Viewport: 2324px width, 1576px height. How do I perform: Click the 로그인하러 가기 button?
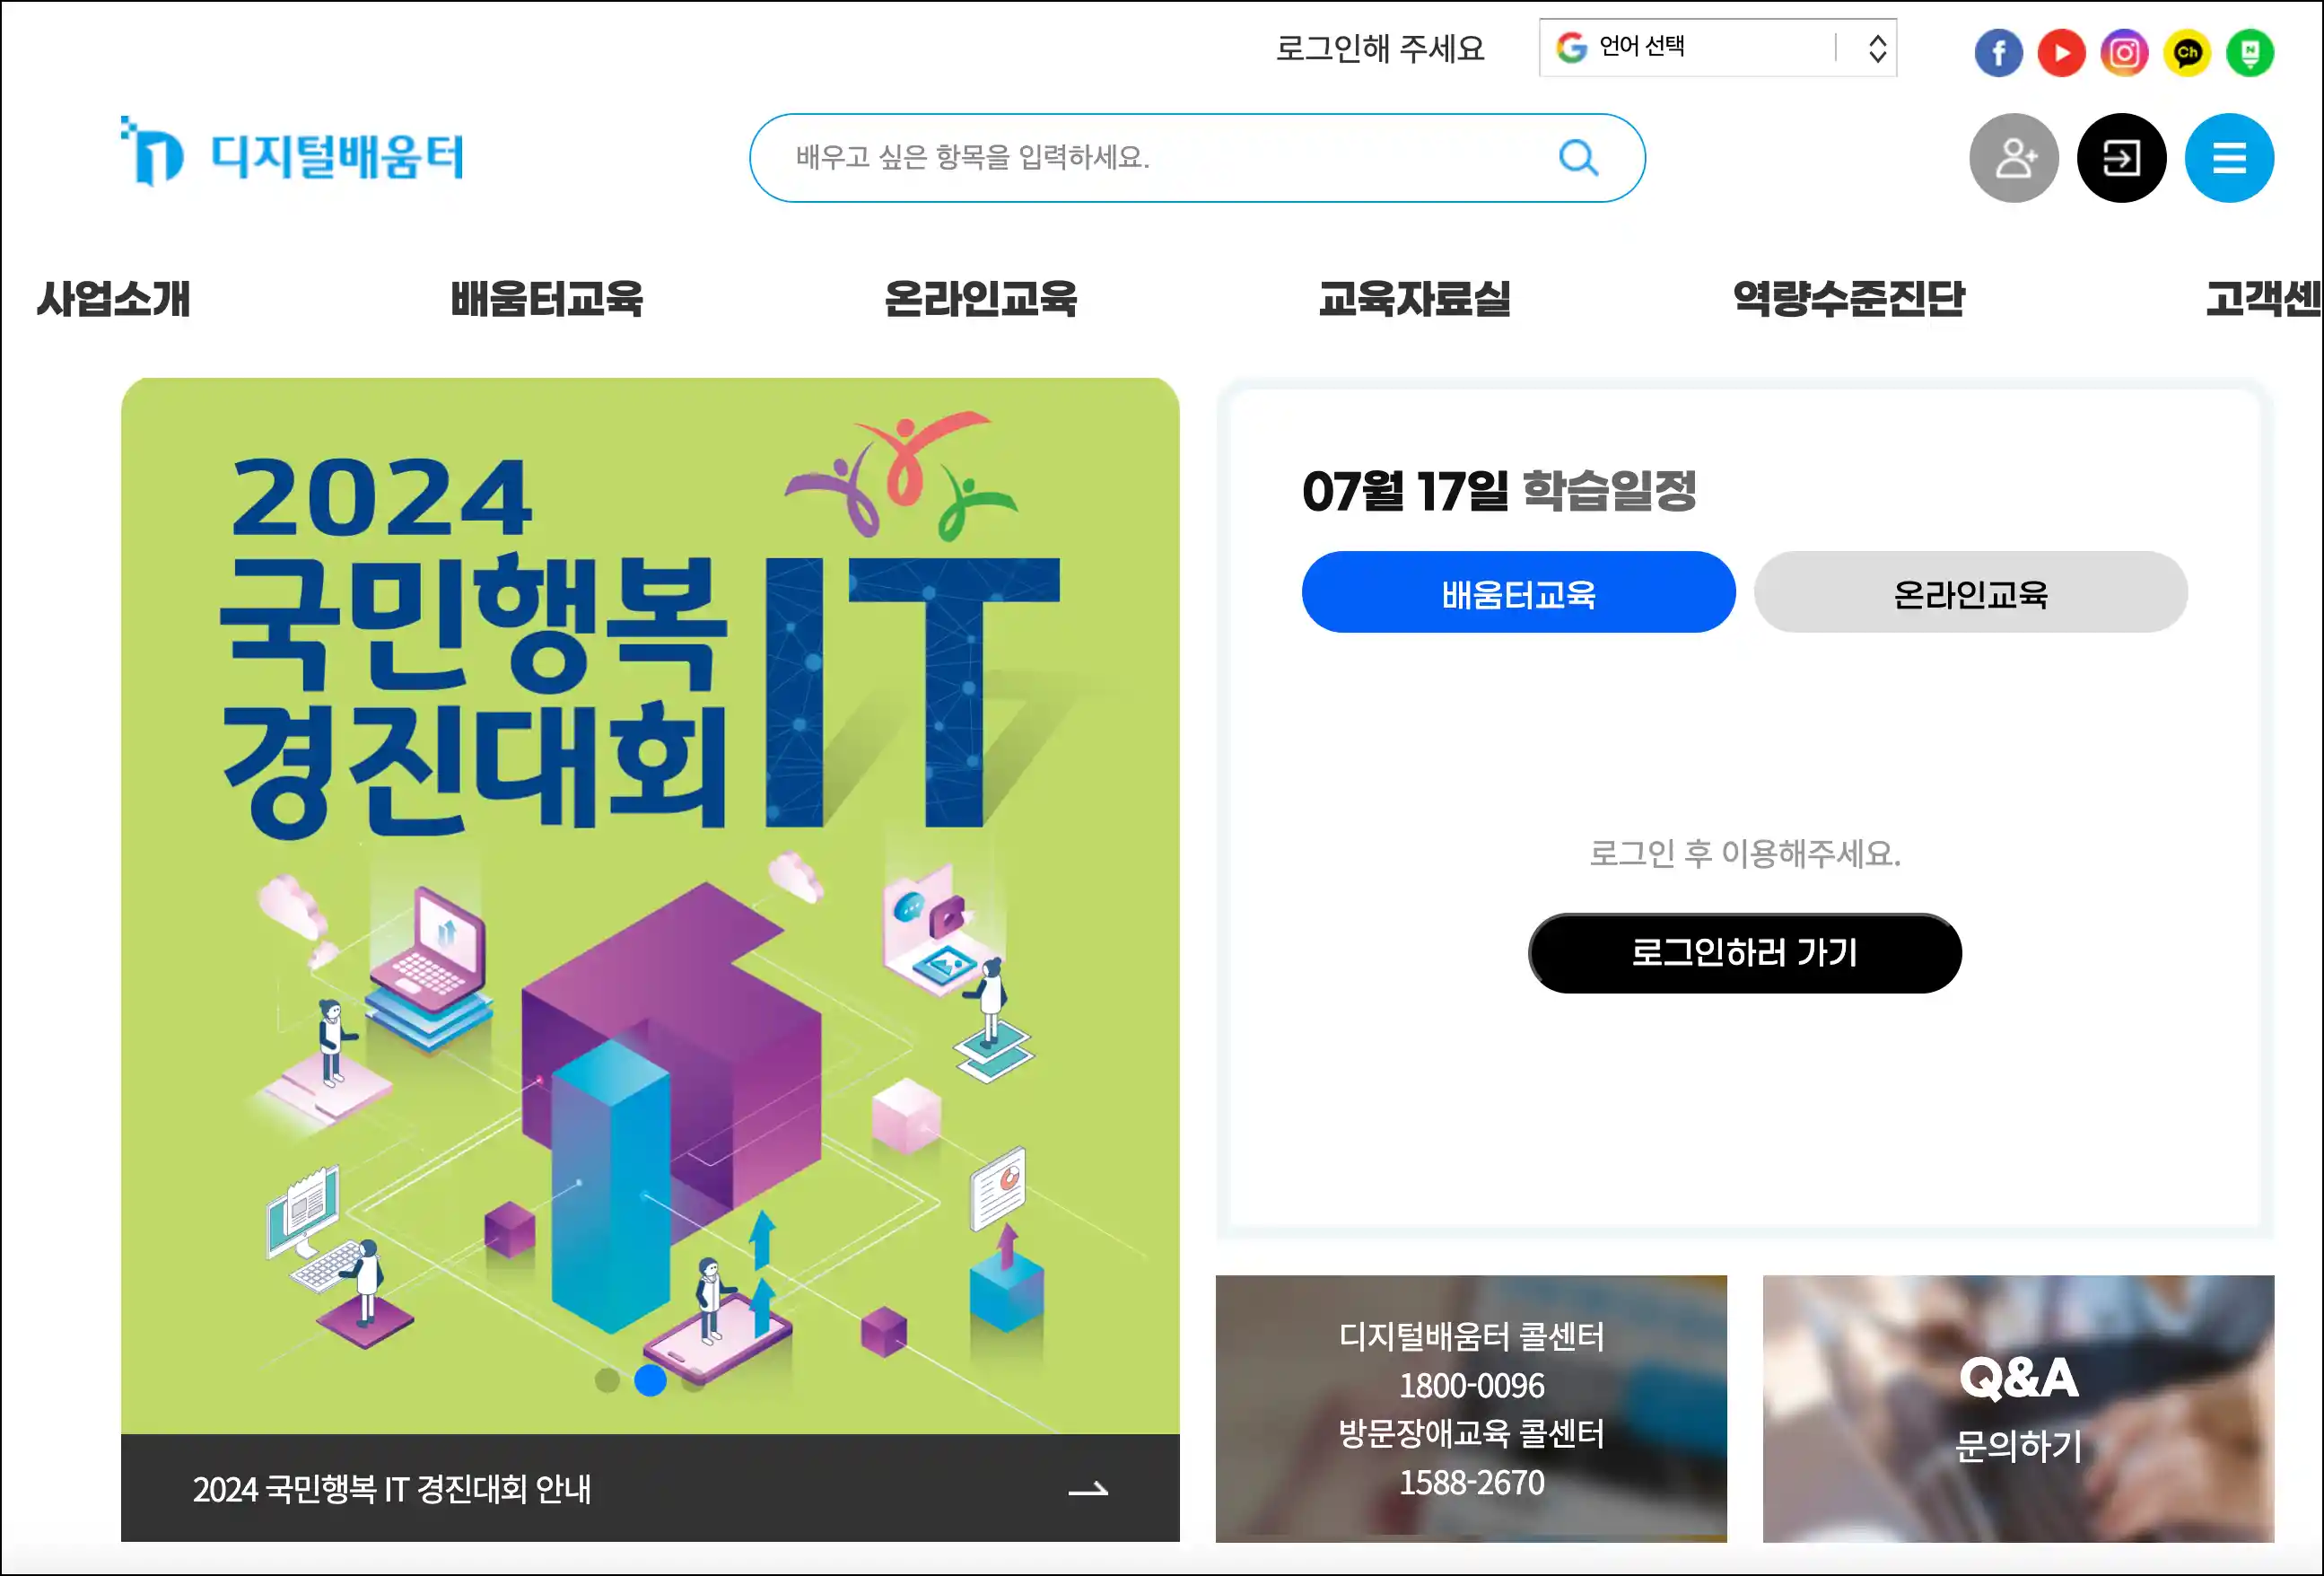click(x=1744, y=953)
